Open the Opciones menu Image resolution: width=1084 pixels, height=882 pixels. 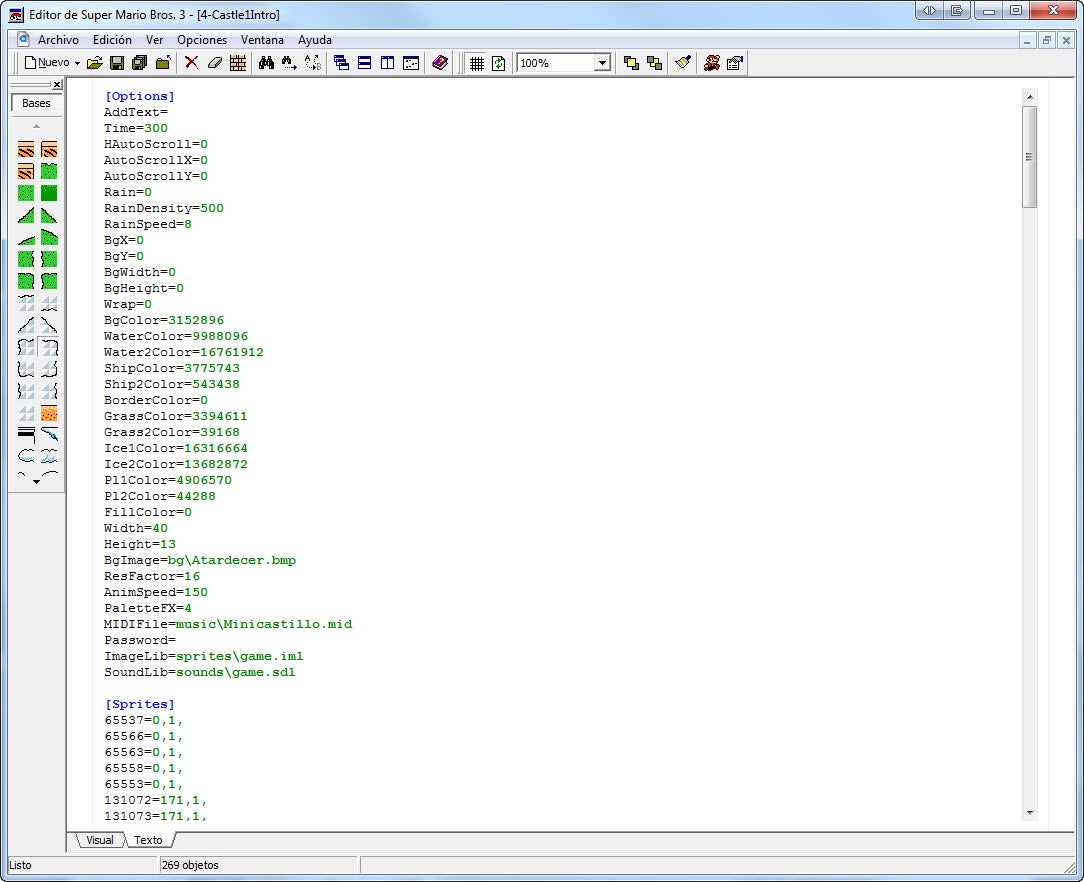[x=202, y=40]
